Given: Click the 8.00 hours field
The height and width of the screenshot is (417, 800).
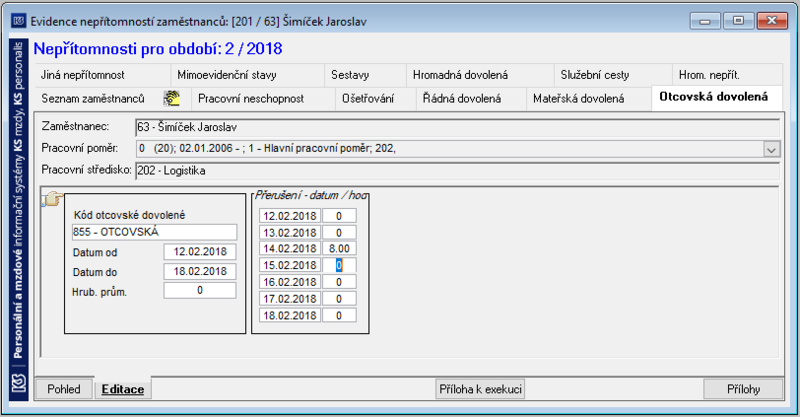Looking at the screenshot, I should (339, 249).
